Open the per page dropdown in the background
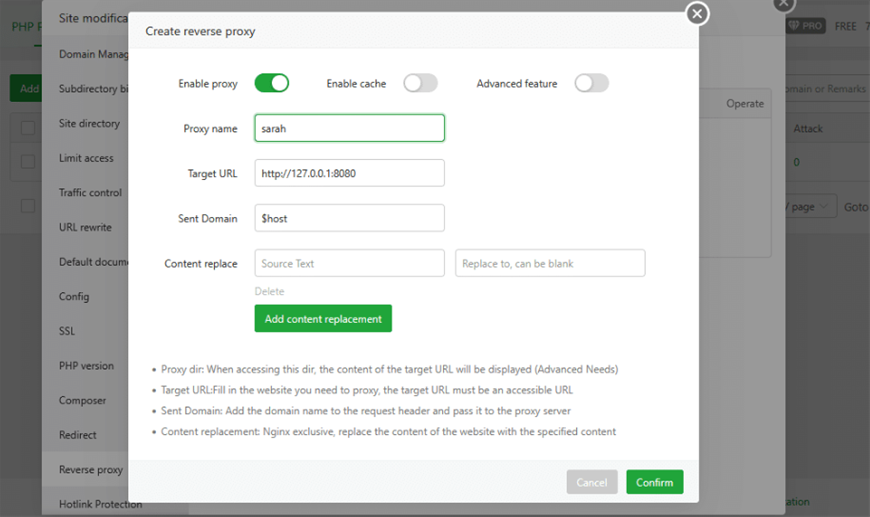 (x=811, y=206)
